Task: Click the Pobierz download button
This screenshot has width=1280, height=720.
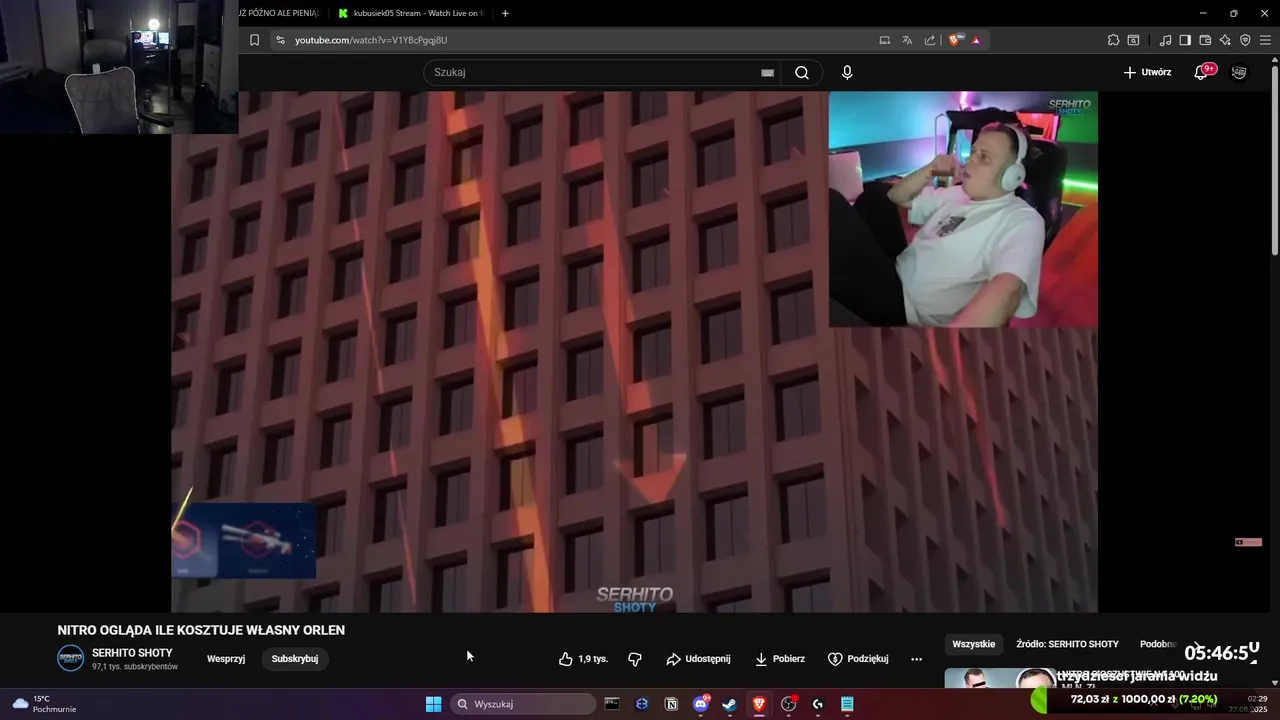Action: pos(779,659)
